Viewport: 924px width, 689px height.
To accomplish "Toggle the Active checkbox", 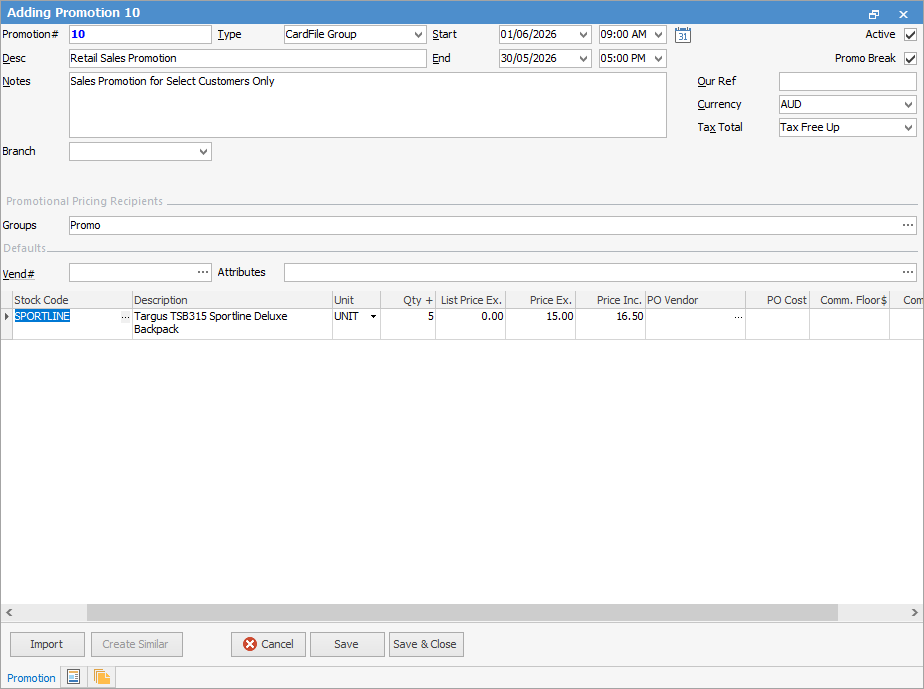I will point(910,35).
